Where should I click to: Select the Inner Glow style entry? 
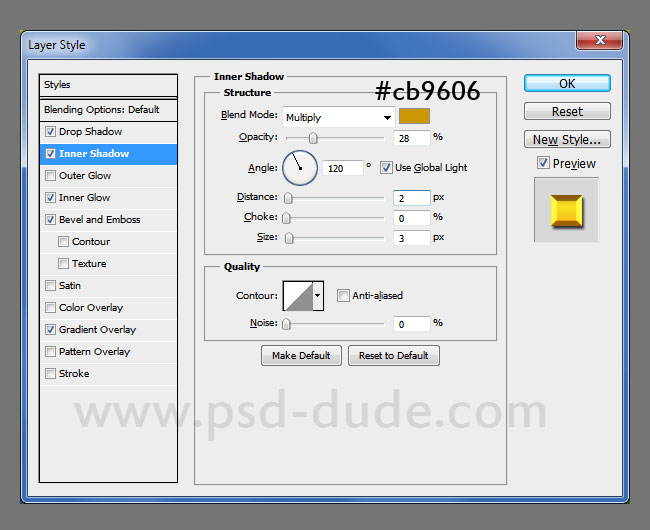pyautogui.click(x=108, y=198)
